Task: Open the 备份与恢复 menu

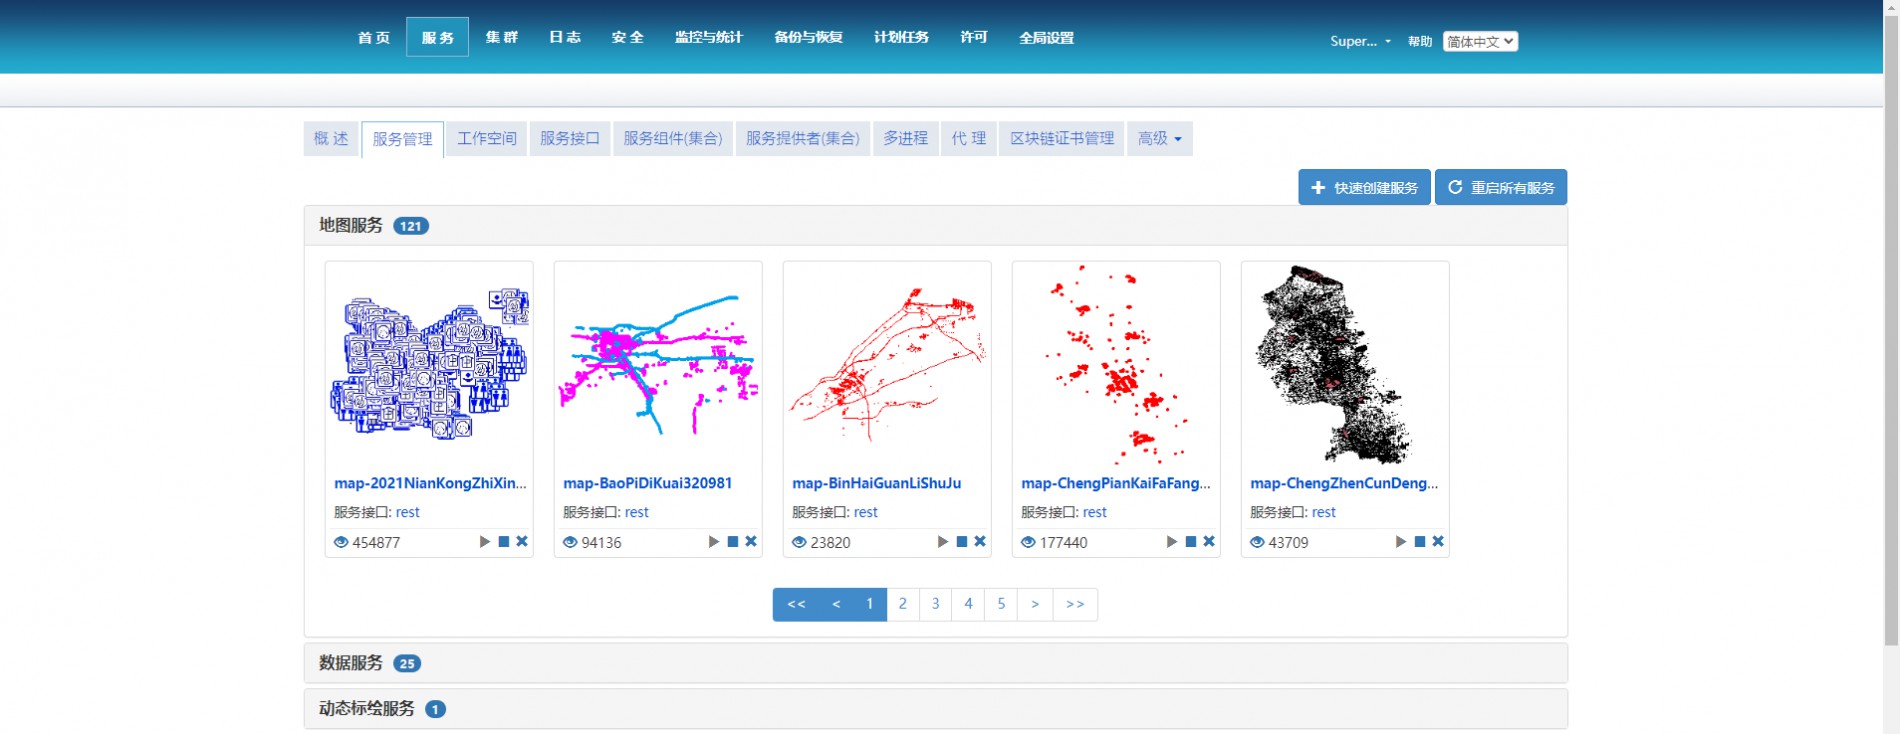Action: click(x=809, y=37)
